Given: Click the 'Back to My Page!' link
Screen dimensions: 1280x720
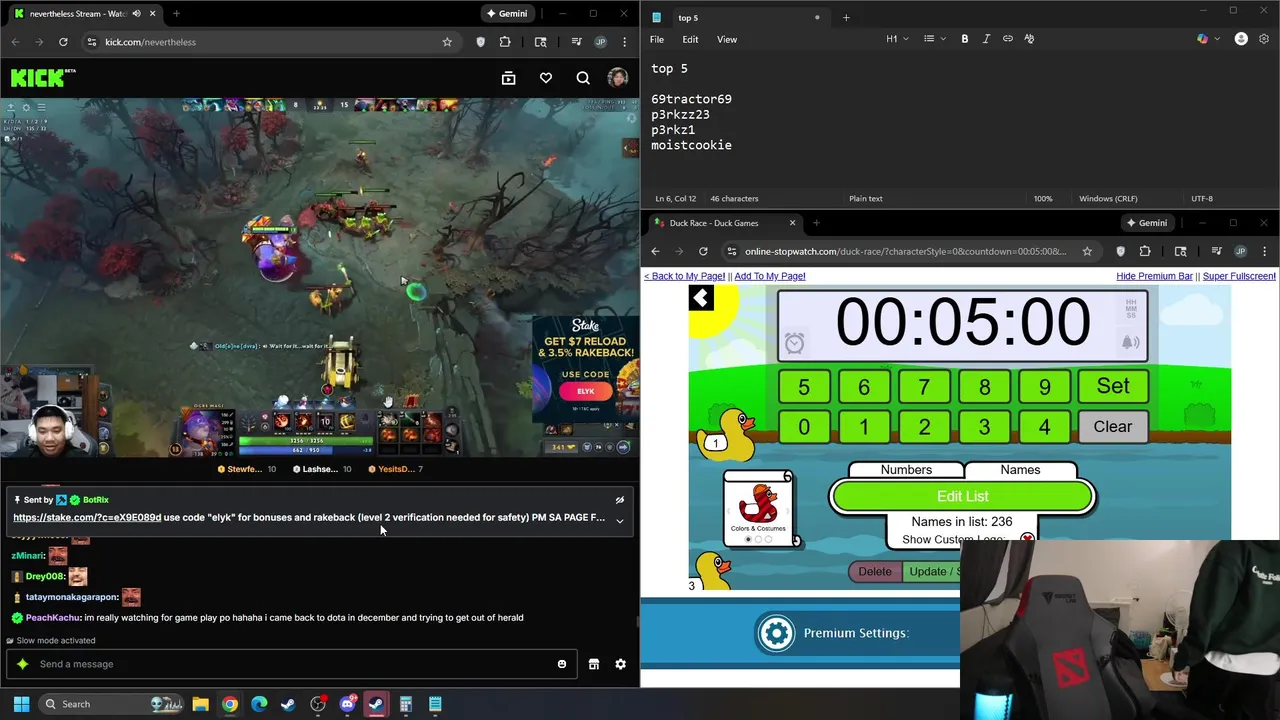Looking at the screenshot, I should click(x=684, y=276).
